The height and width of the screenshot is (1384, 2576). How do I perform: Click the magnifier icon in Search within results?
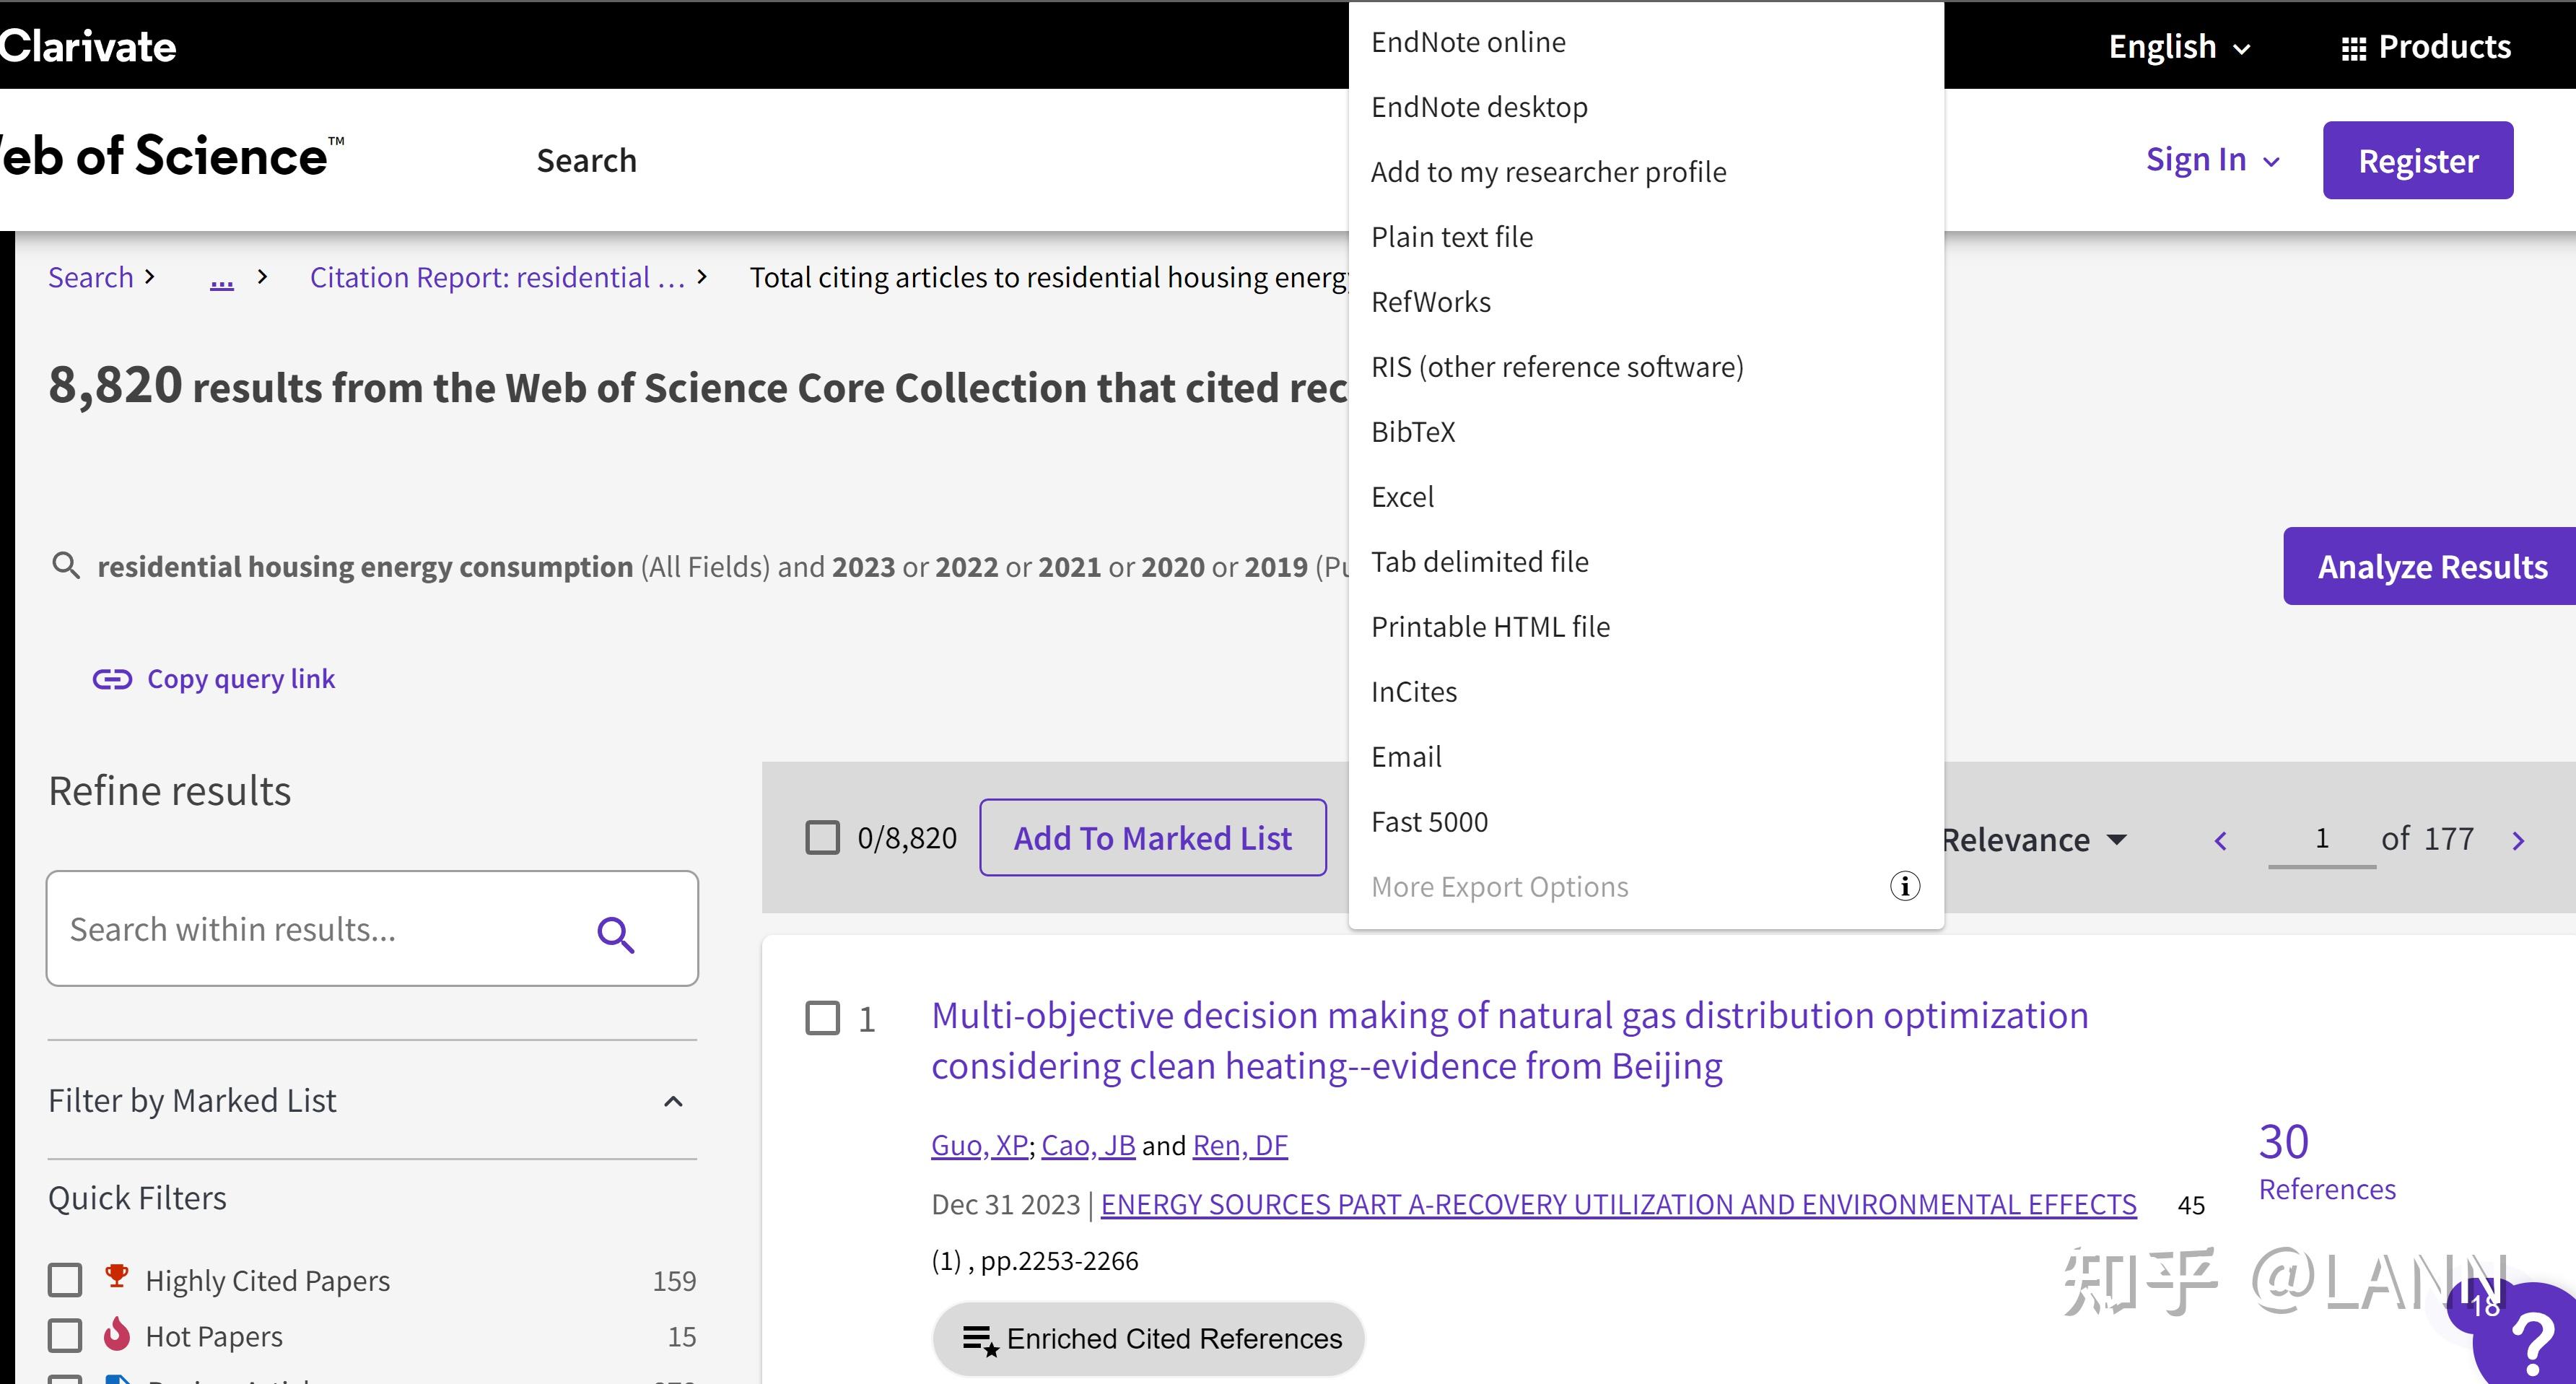tap(615, 934)
